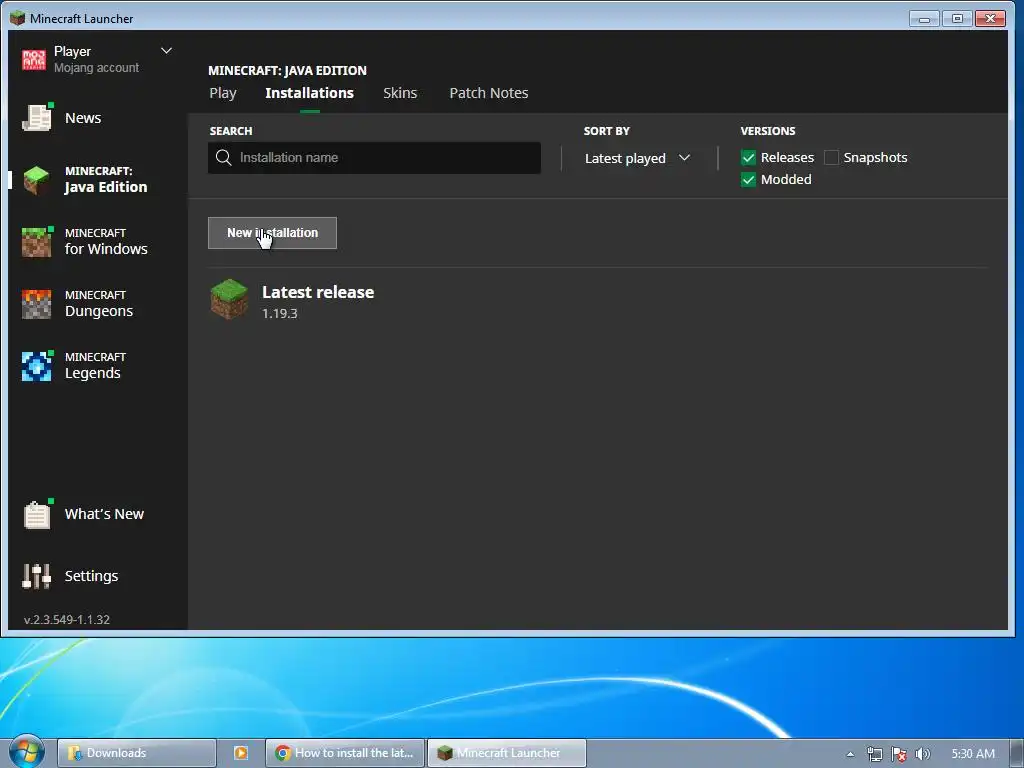Viewport: 1024px width, 768px height.
Task: Click the 5:30 AM clock
Action: click(972, 754)
